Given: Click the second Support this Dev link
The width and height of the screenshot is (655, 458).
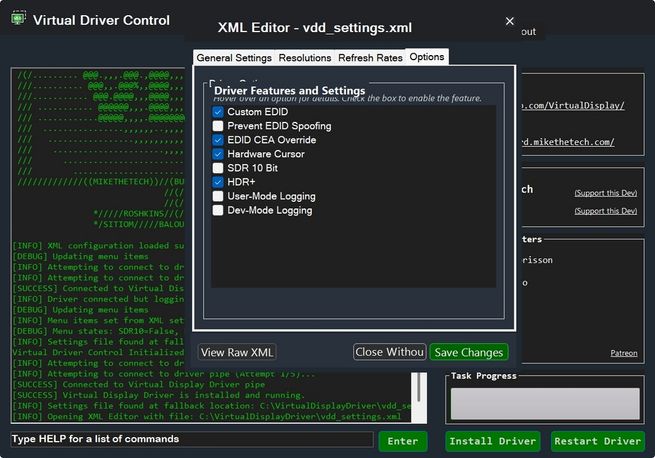Looking at the screenshot, I should [606, 211].
